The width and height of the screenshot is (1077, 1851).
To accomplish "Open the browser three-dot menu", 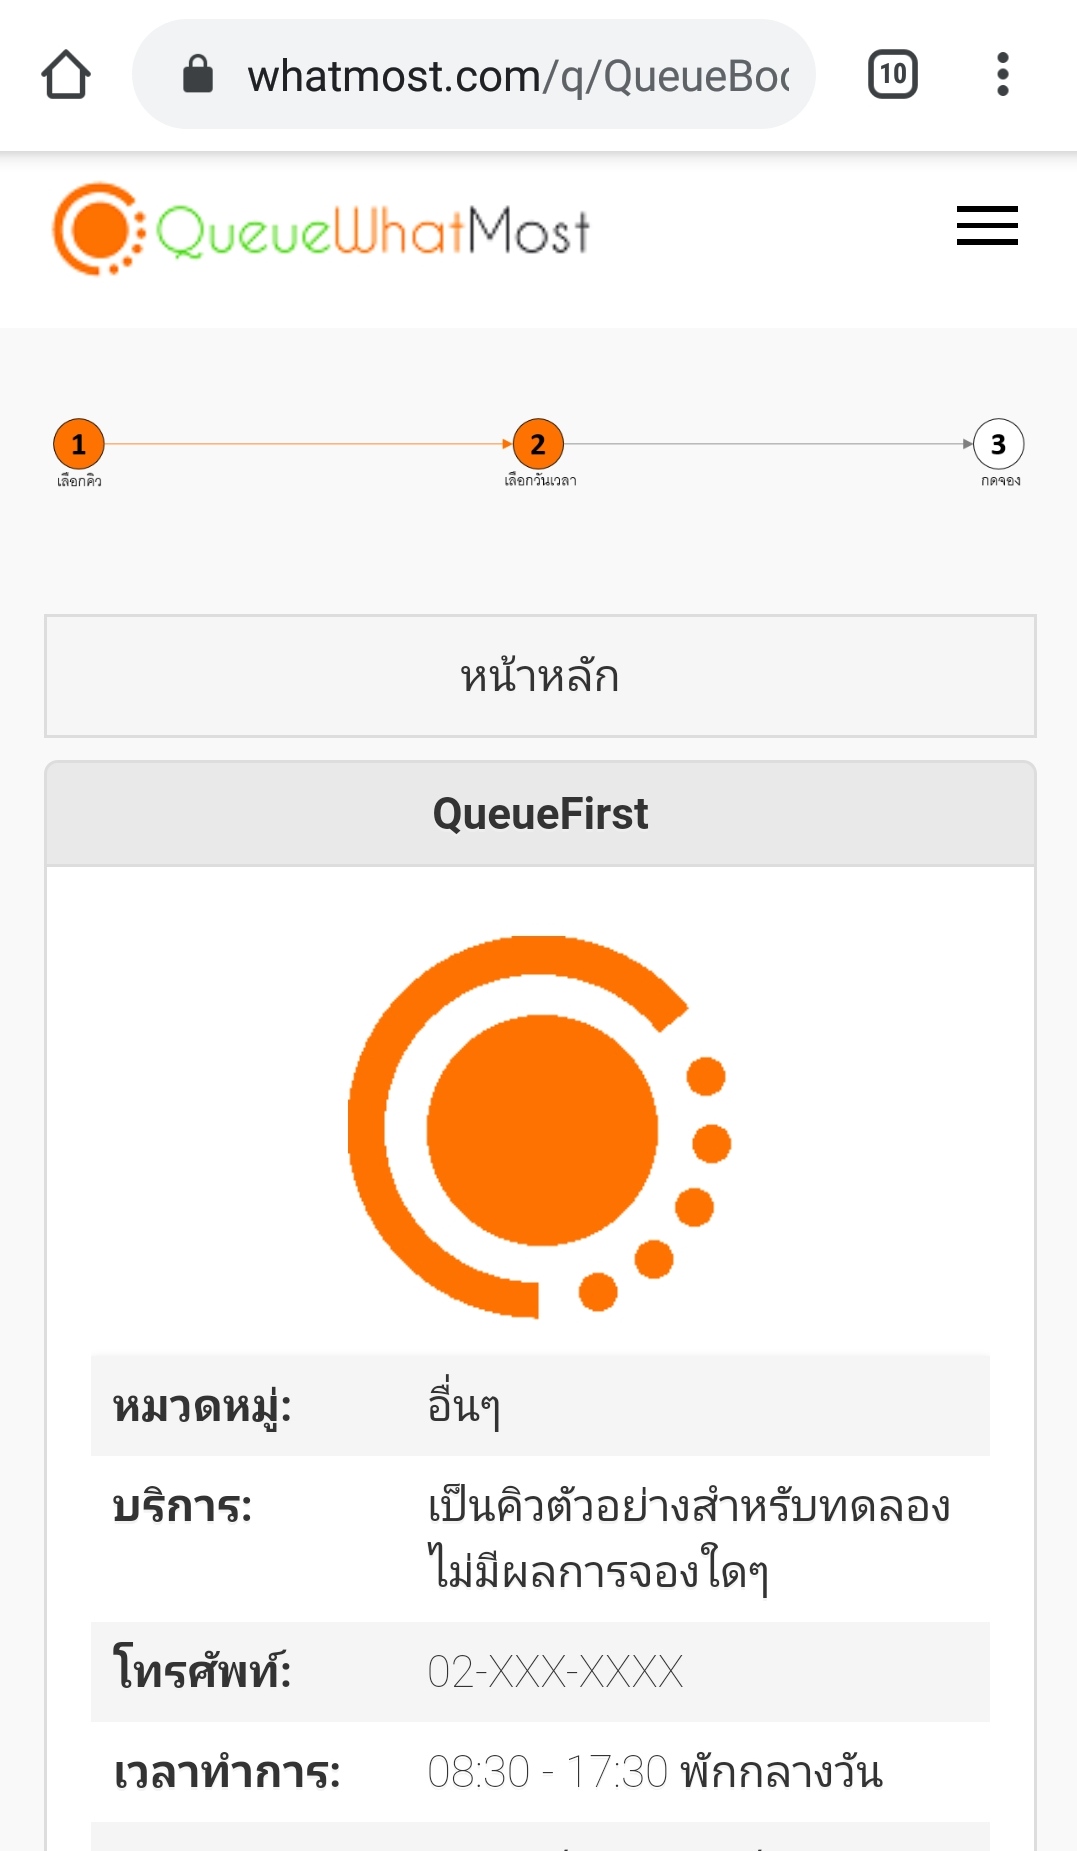I will click(1002, 75).
